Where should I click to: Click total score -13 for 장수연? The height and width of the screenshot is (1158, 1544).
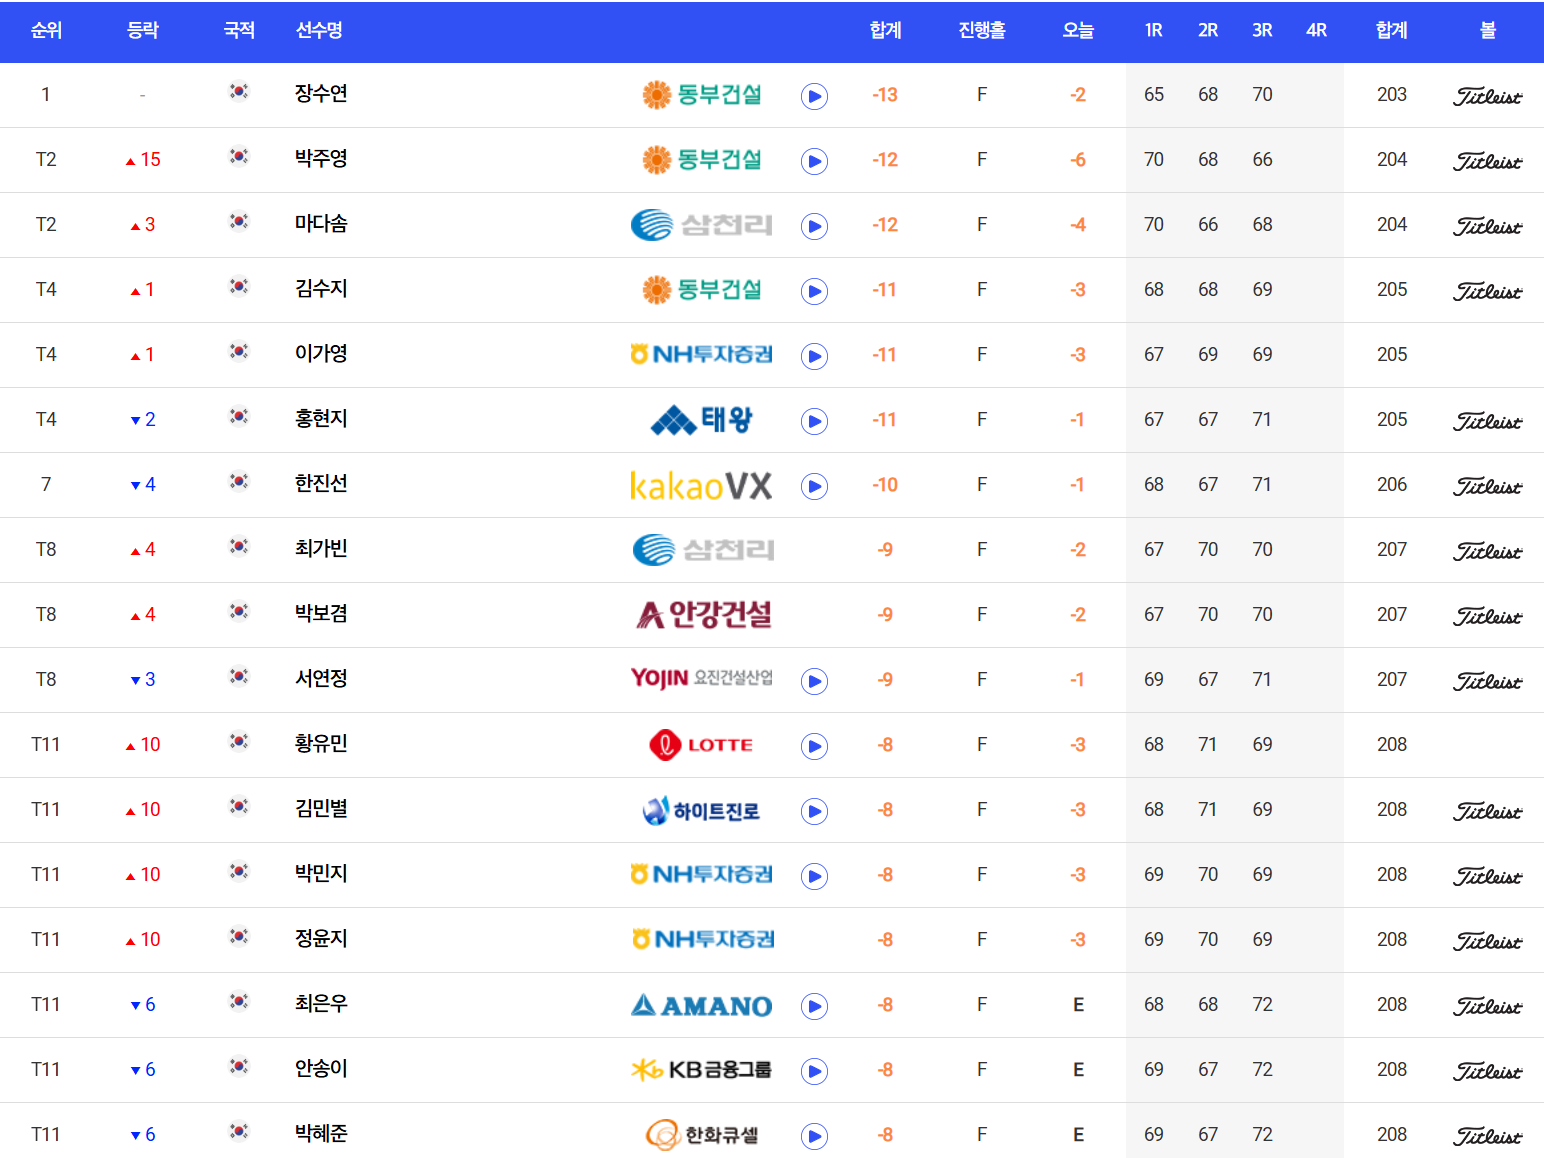click(x=885, y=95)
